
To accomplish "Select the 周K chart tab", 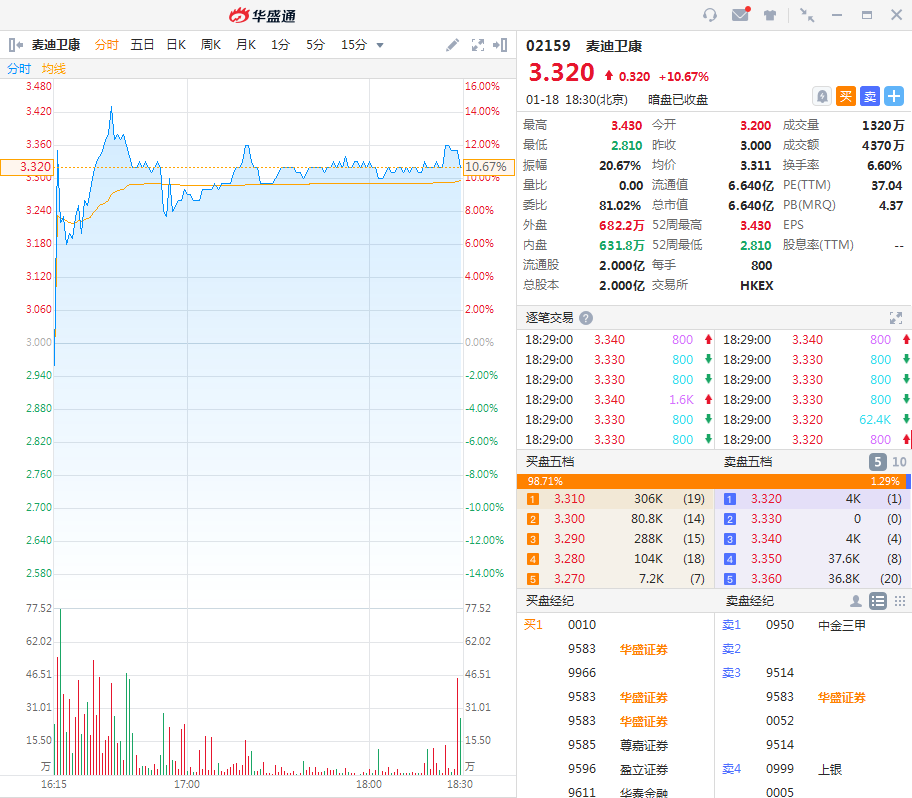I will coord(211,45).
